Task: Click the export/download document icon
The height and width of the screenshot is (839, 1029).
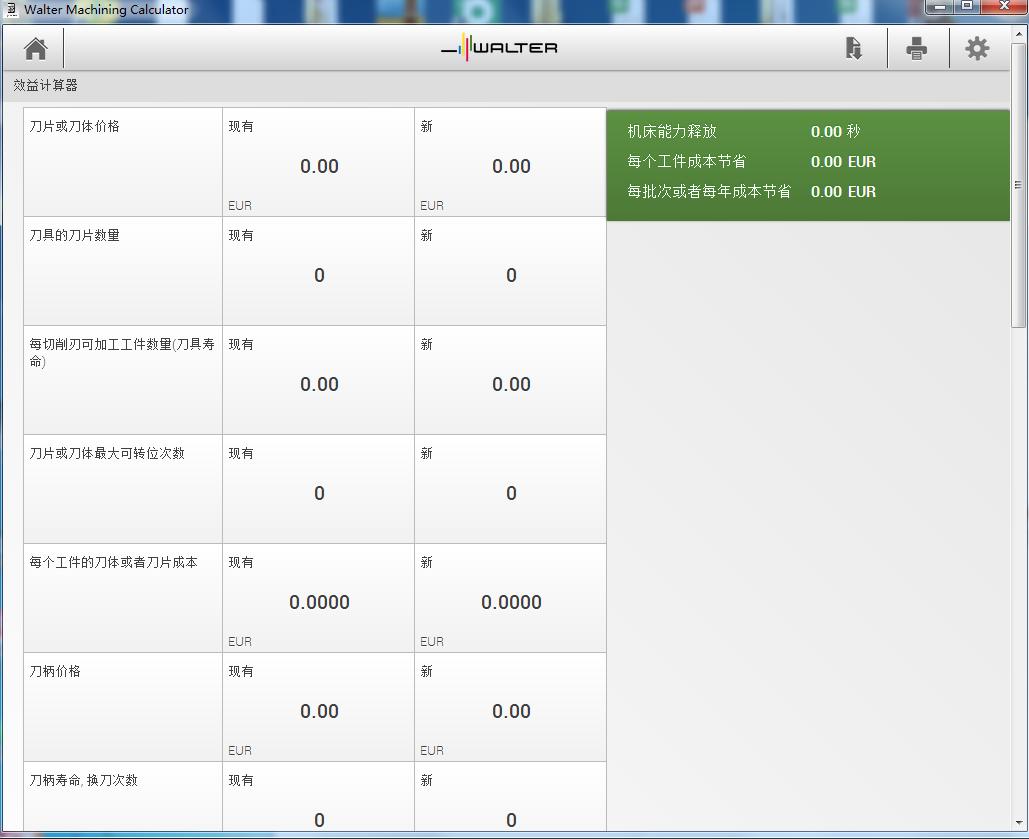Action: tap(853, 48)
